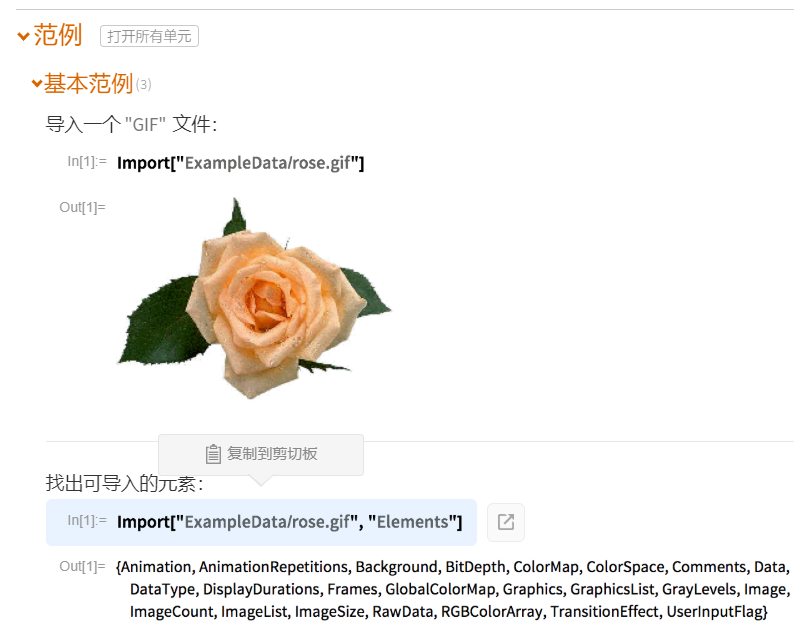Select the highlighted Import Elements input cell
The width and height of the screenshot is (794, 638).
(261, 522)
